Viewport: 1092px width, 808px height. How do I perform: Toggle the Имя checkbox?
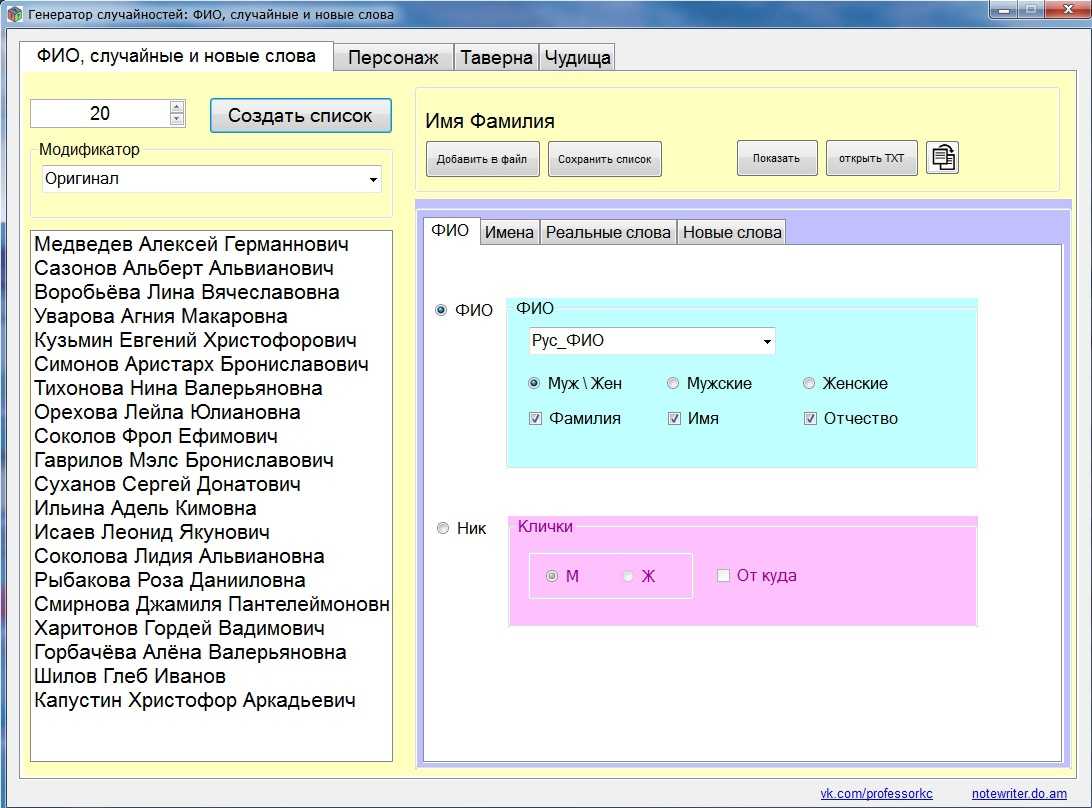[x=674, y=419]
